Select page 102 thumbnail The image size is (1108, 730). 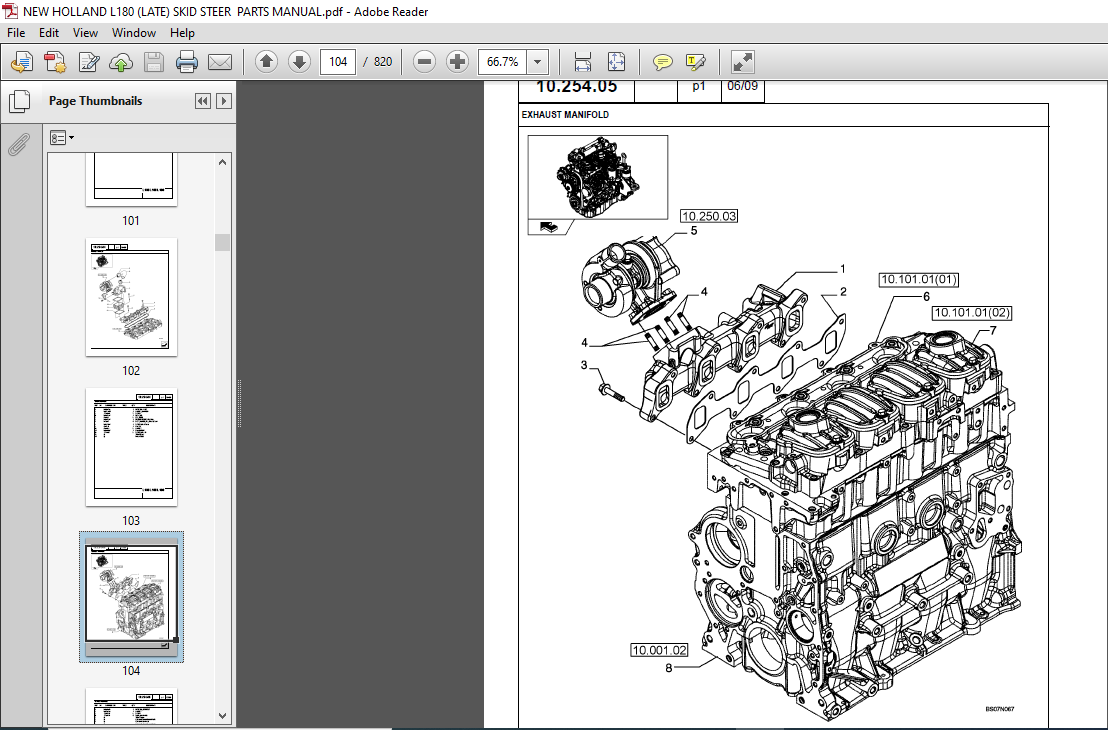[x=131, y=297]
